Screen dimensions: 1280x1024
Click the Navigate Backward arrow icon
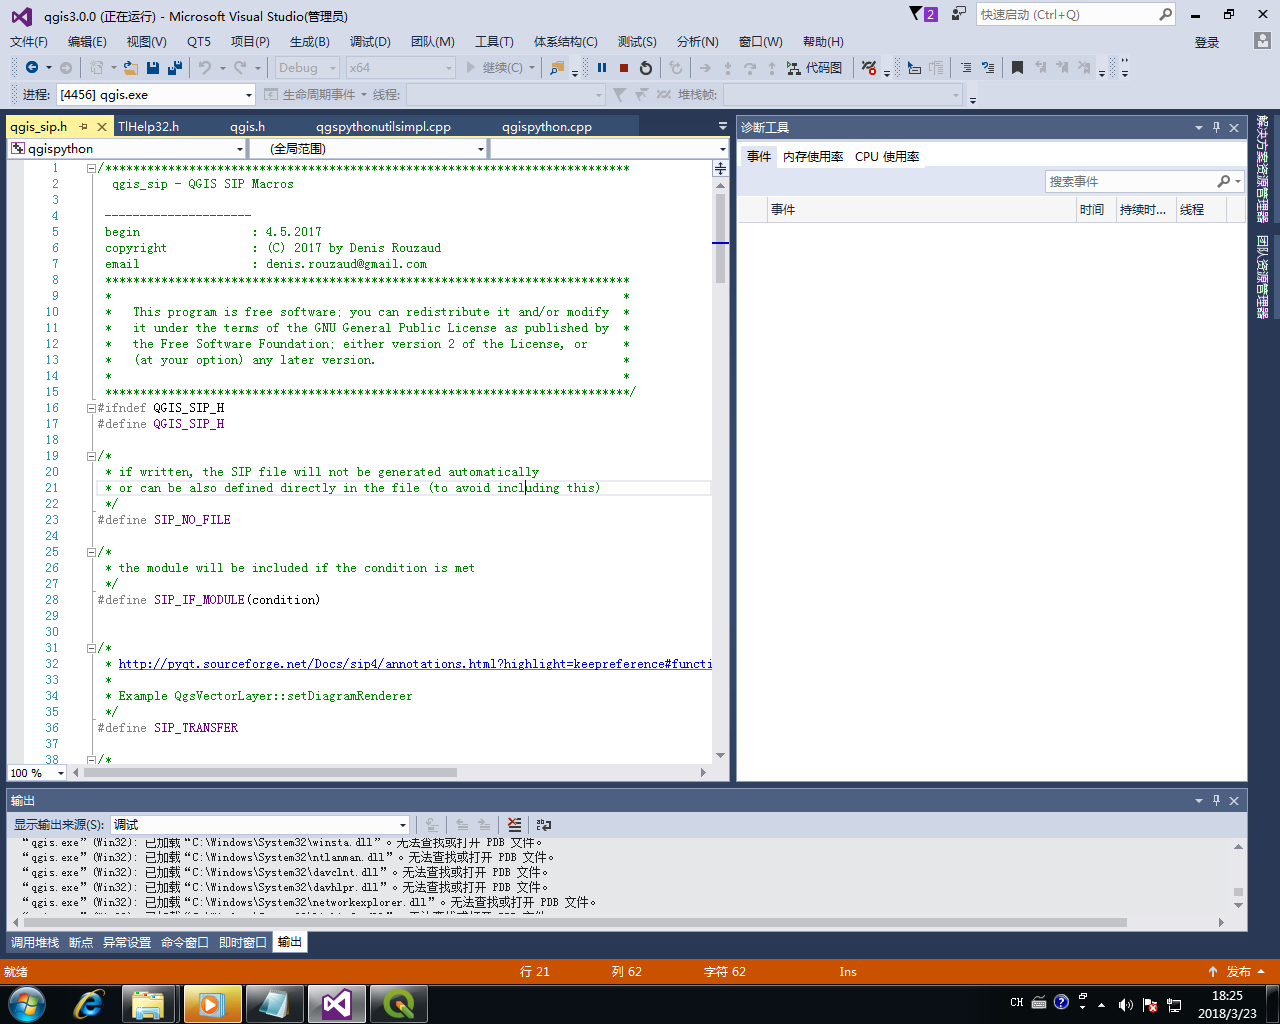pos(32,67)
